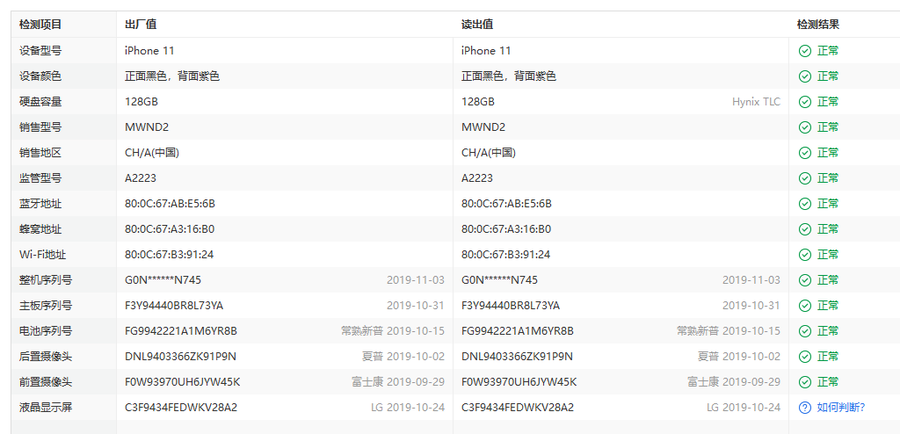Image resolution: width=900 pixels, height=434 pixels.
Task: Select the 设备颜色 row label
Action: tap(40, 76)
